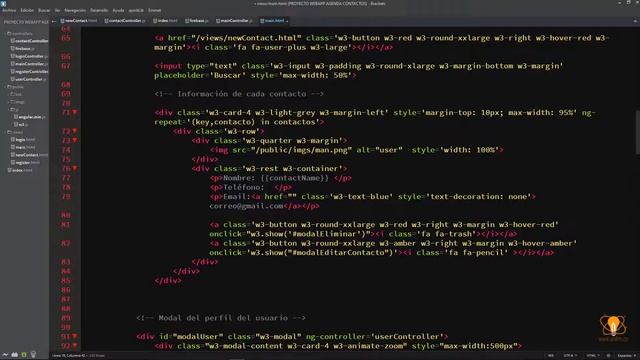Open registerController.js in the file tree
The width and height of the screenshot is (640, 360).
[x=29, y=71]
